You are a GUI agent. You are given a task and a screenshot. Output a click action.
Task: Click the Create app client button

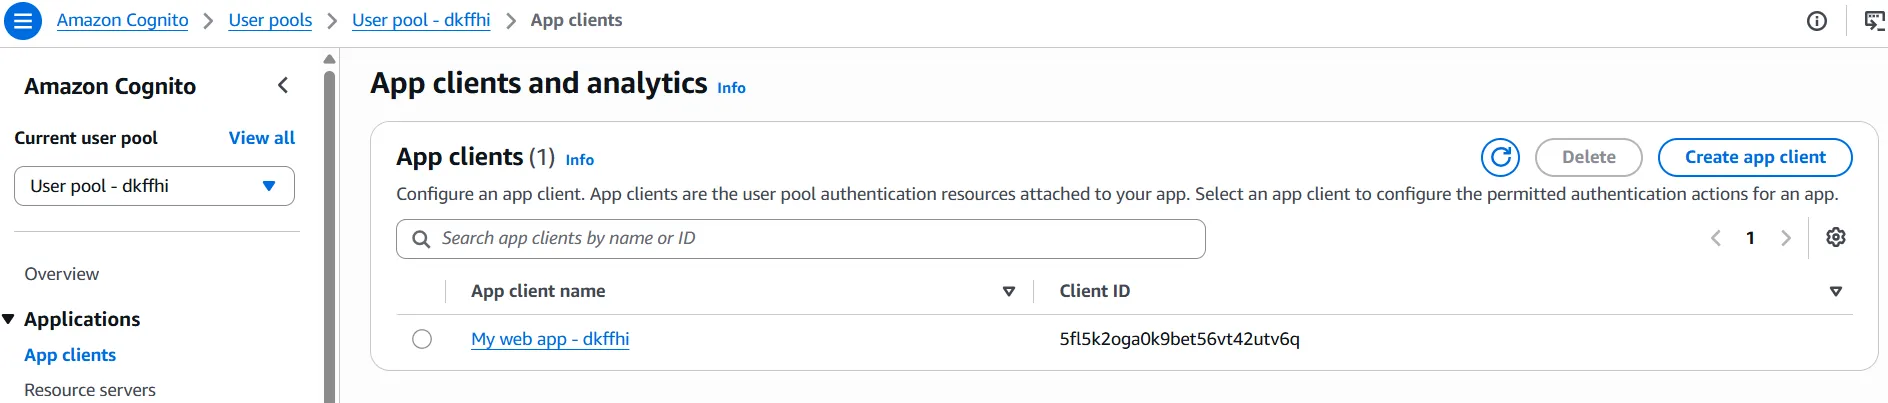tap(1755, 157)
